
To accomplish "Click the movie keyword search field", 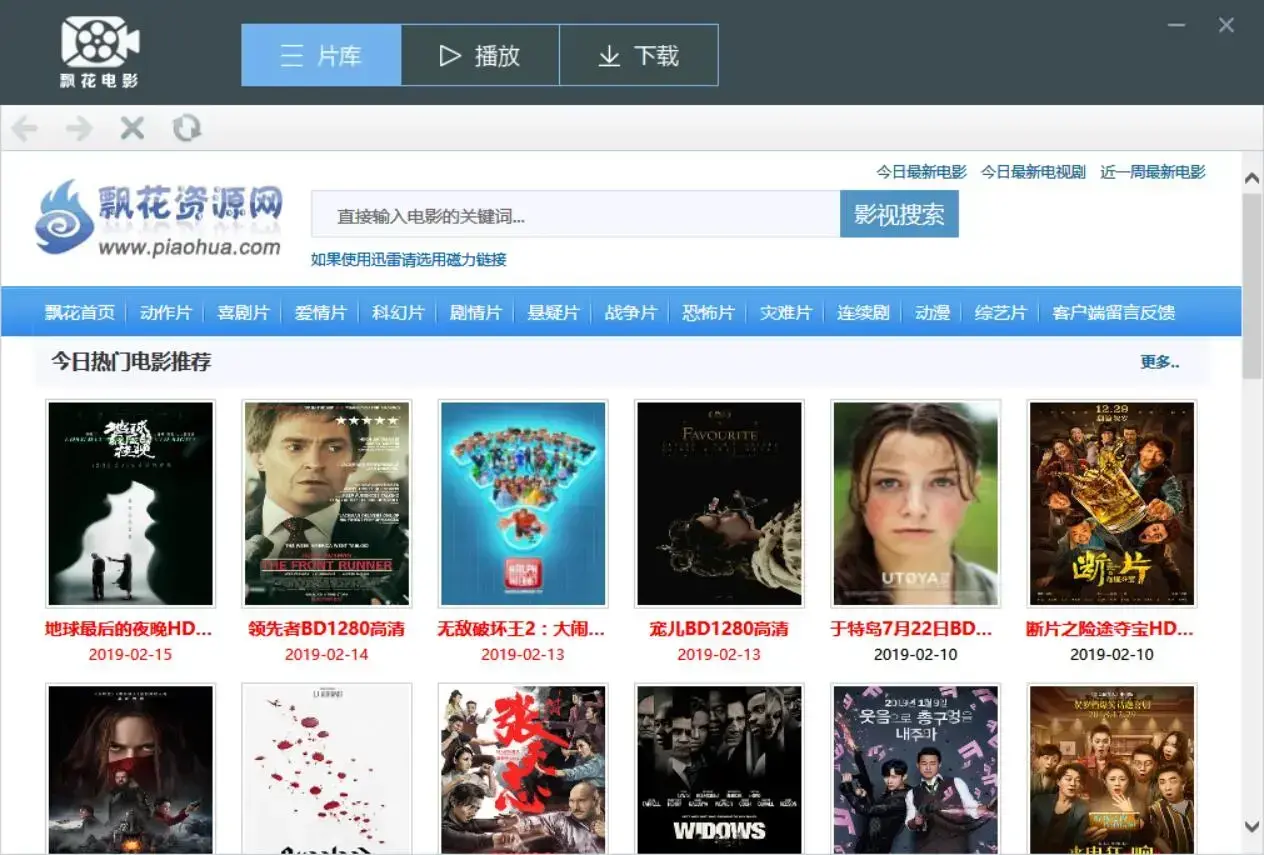I will [x=575, y=214].
